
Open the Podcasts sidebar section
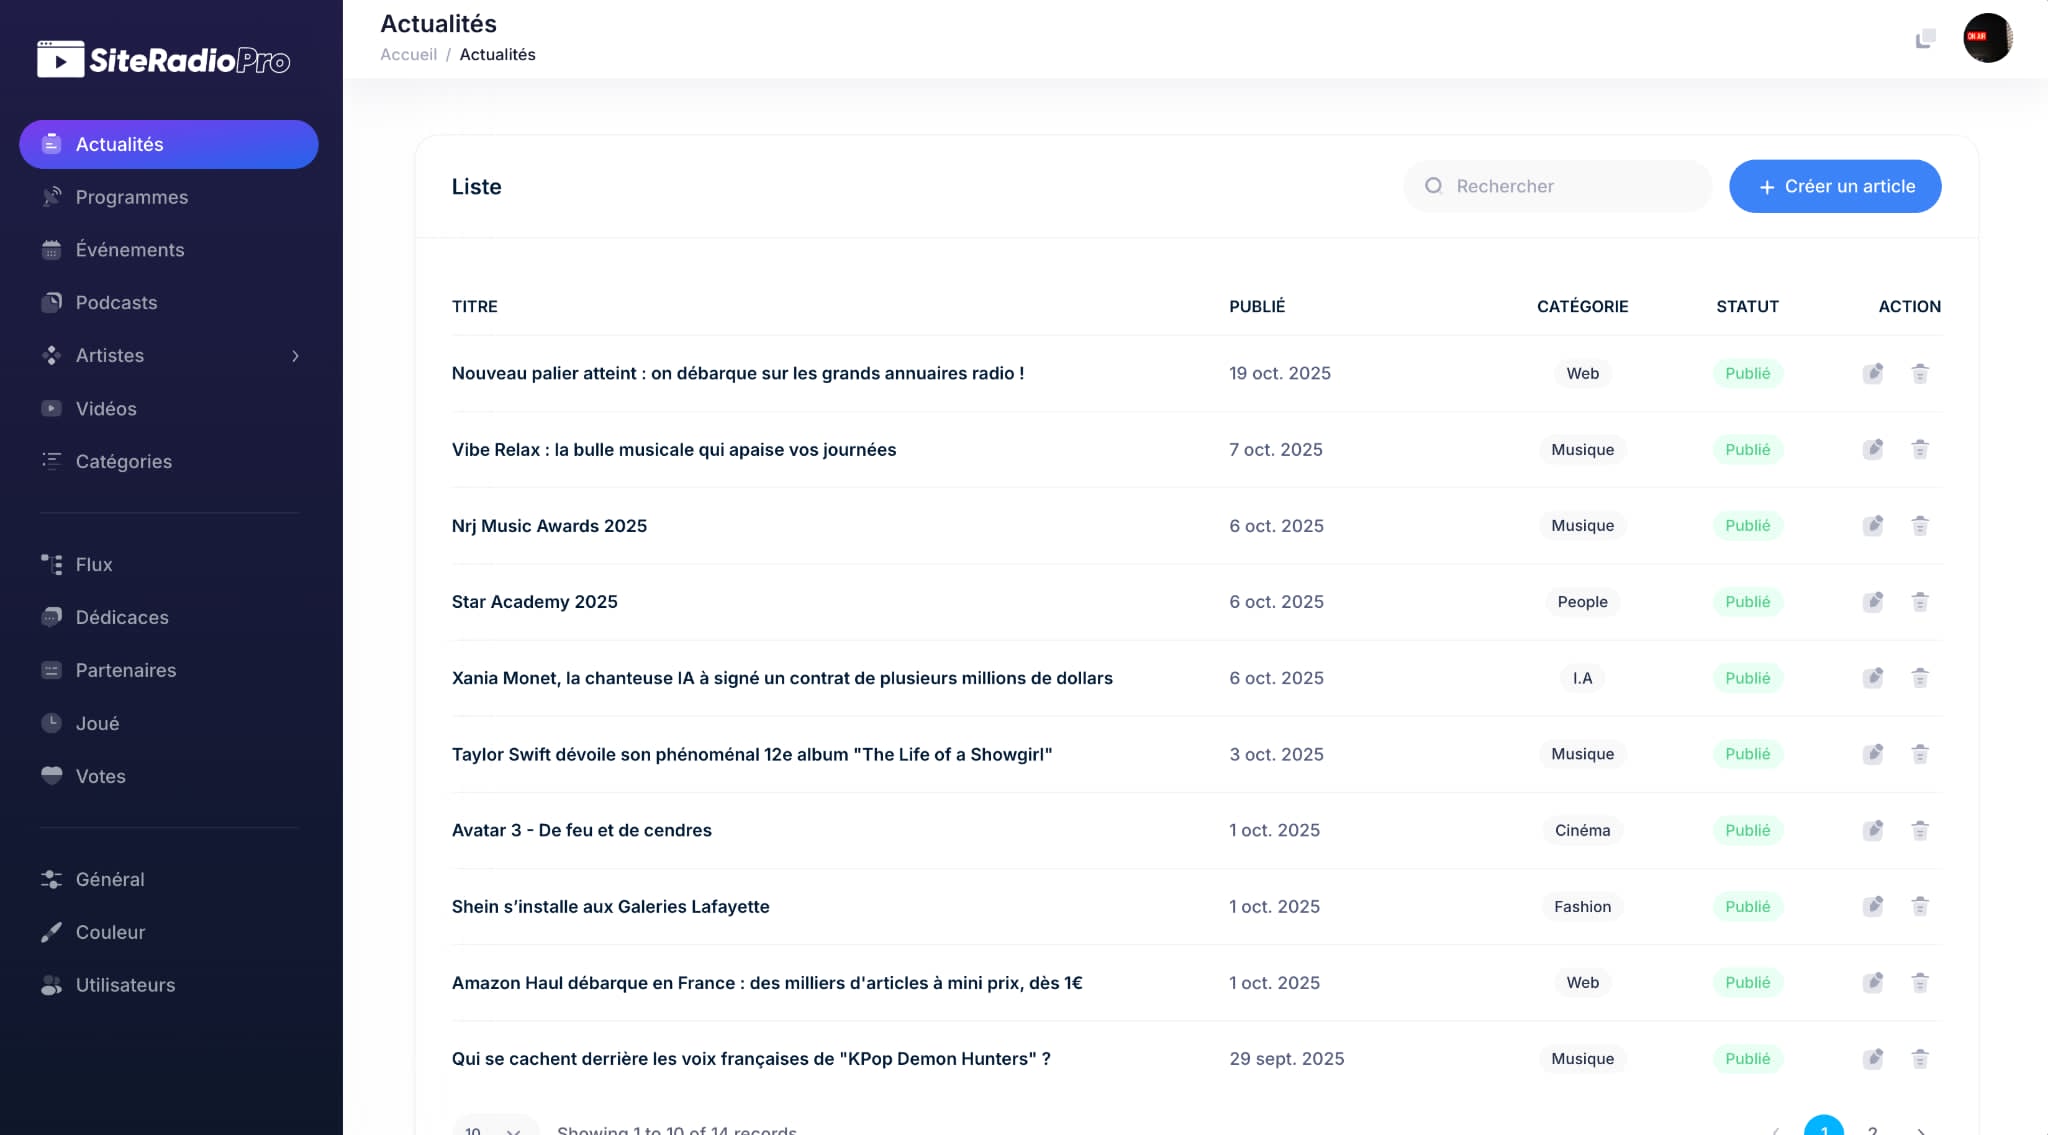point(116,303)
